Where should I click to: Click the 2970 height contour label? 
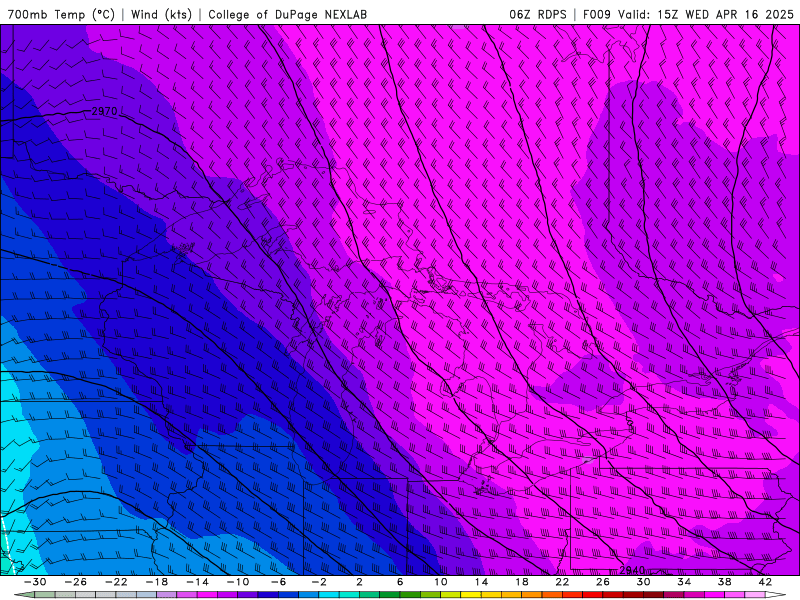[x=104, y=111]
